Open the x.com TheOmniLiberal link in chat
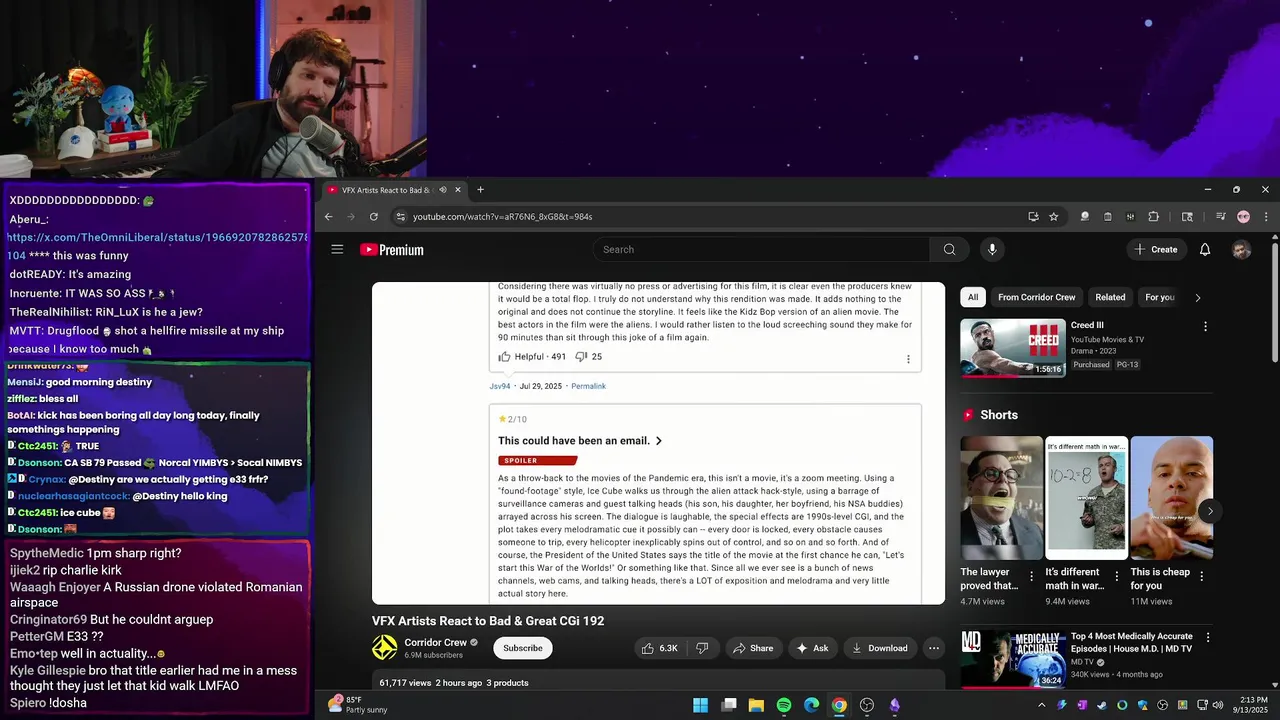The width and height of the screenshot is (1280, 720). point(158,238)
